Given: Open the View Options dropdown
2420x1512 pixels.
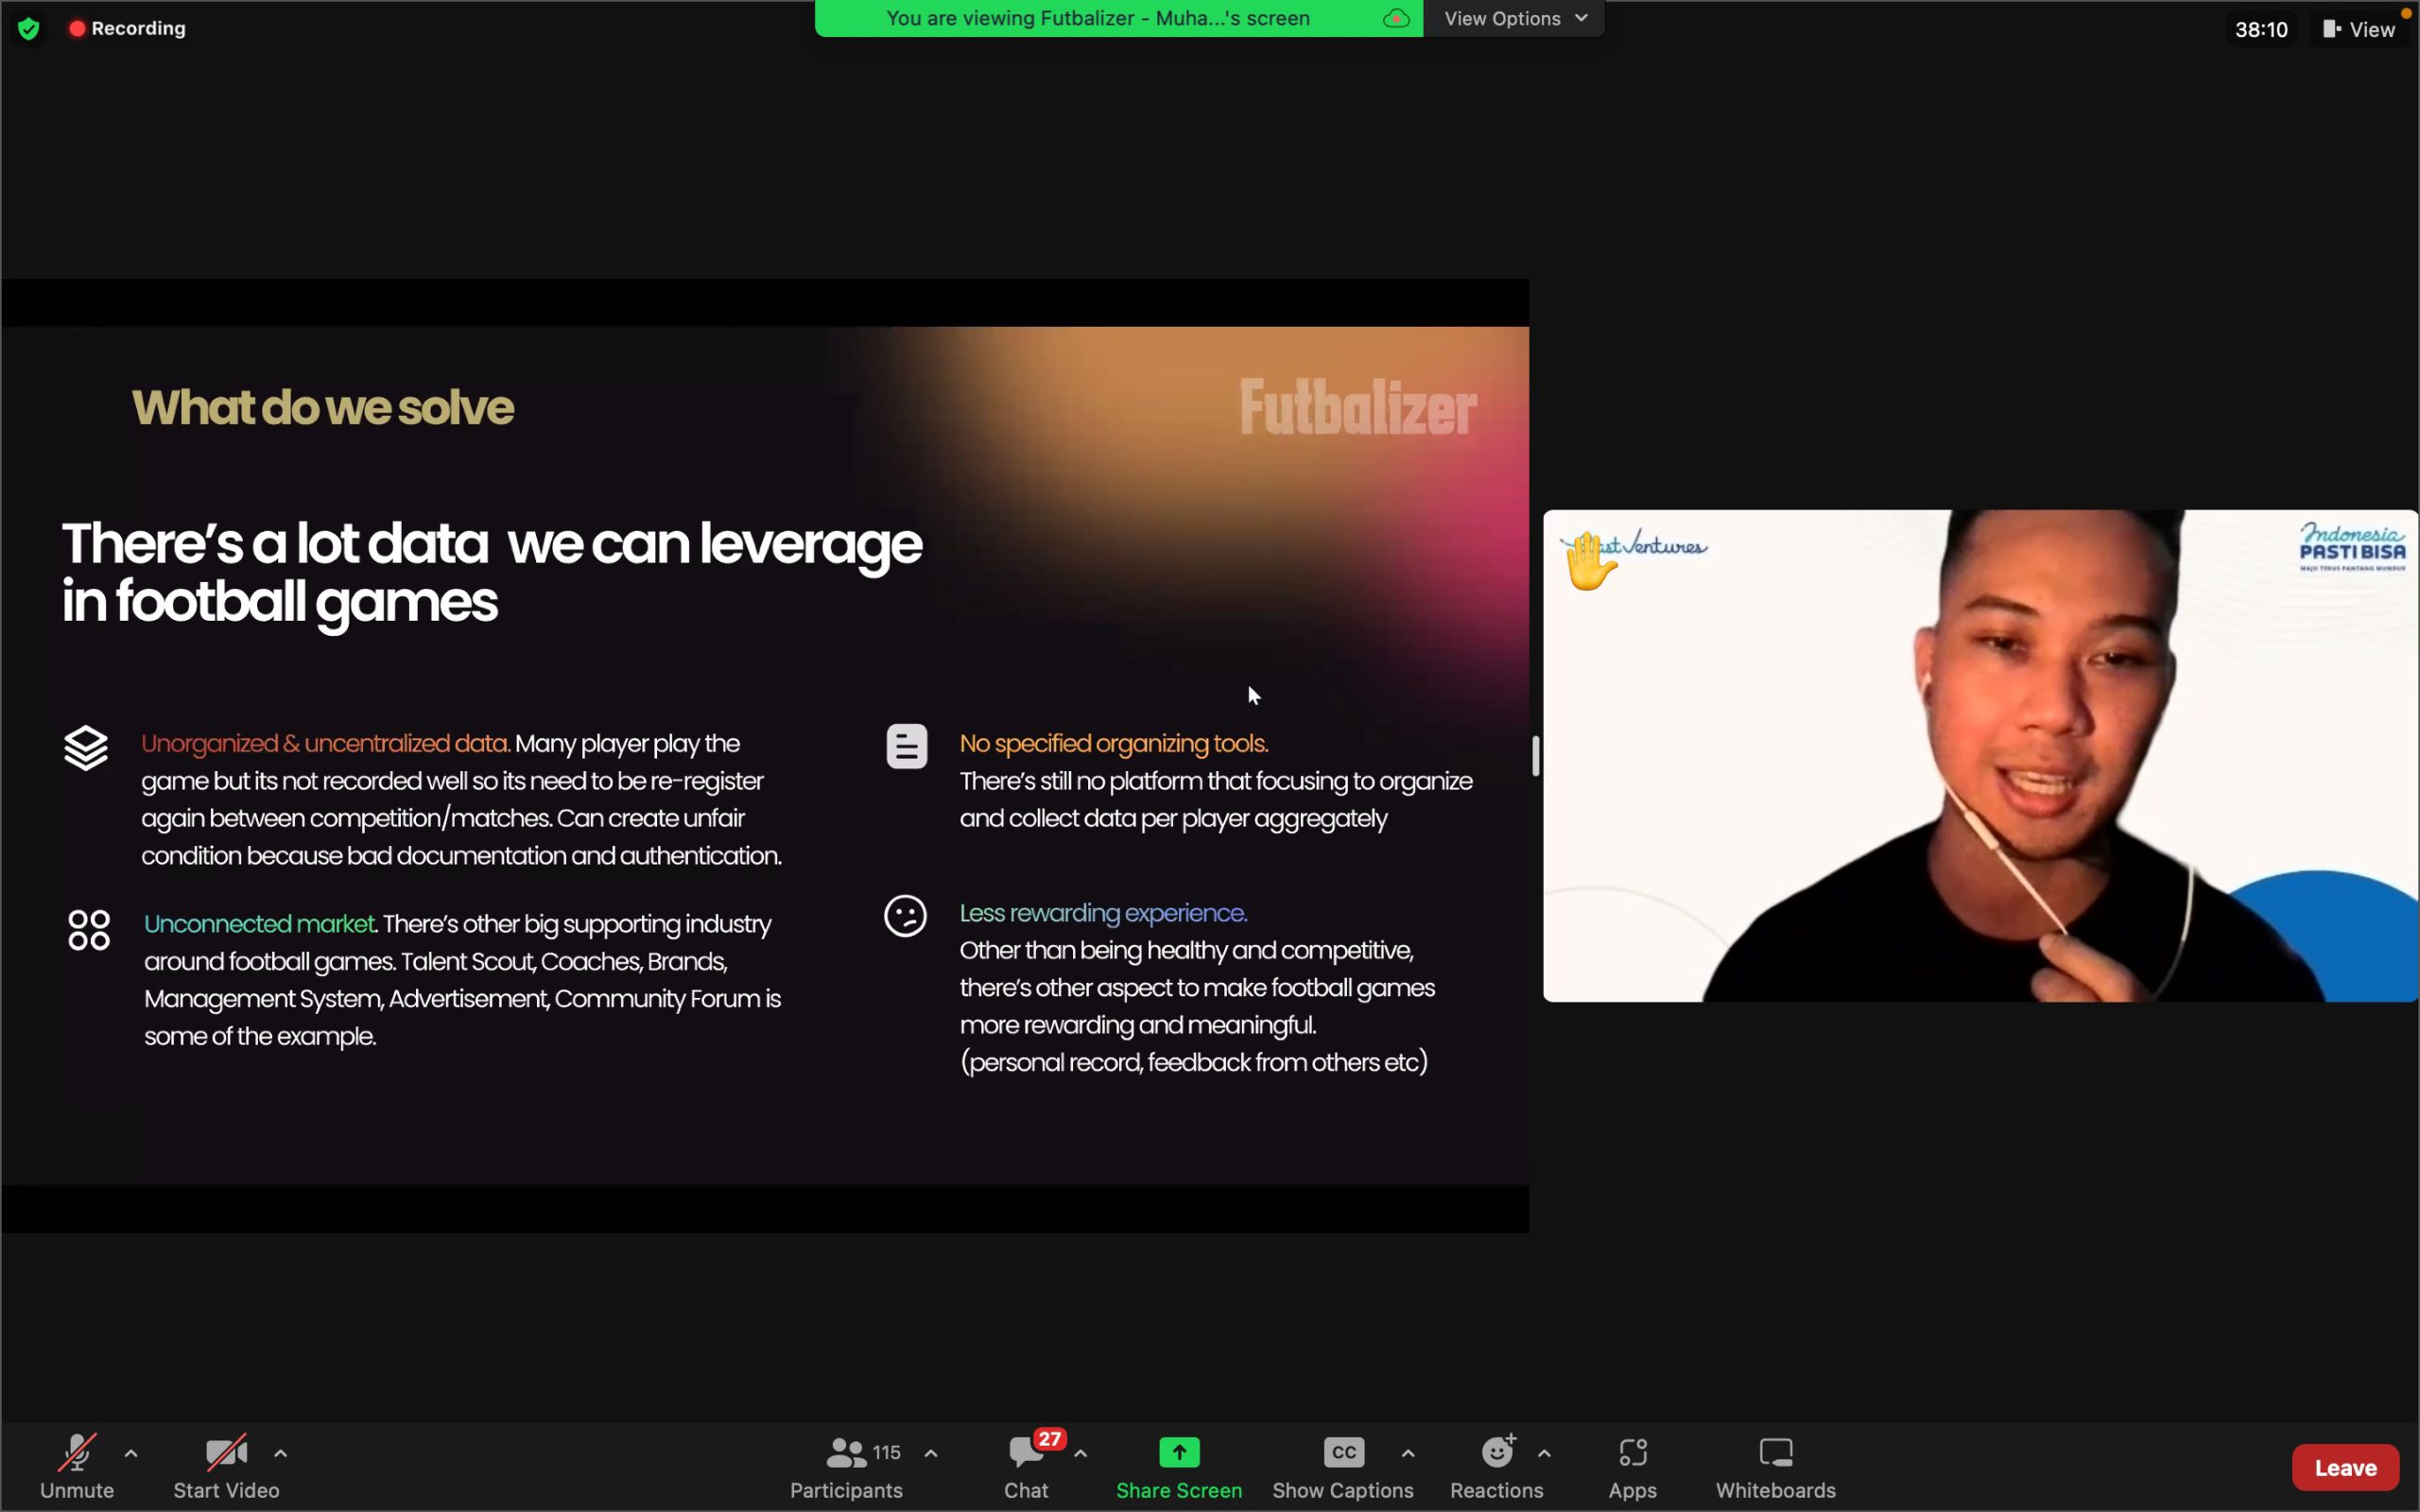Looking at the screenshot, I should tap(1514, 18).
